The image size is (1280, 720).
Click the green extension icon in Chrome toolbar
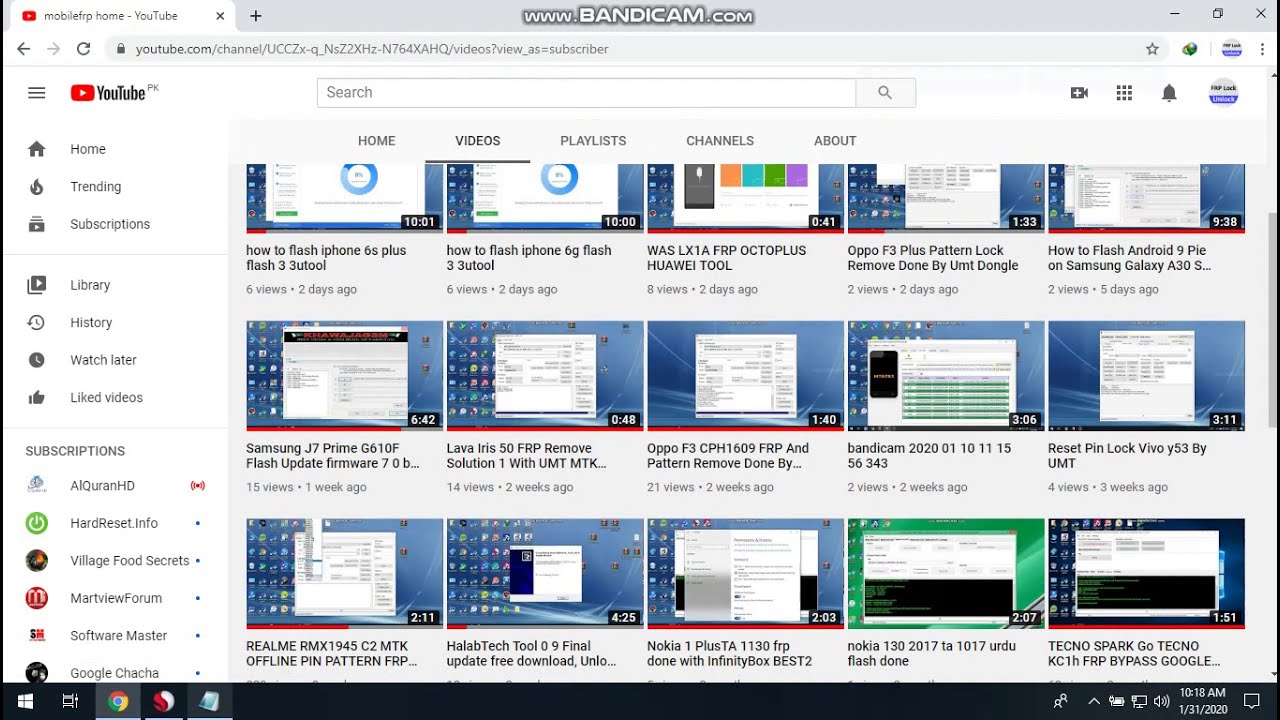click(1190, 48)
